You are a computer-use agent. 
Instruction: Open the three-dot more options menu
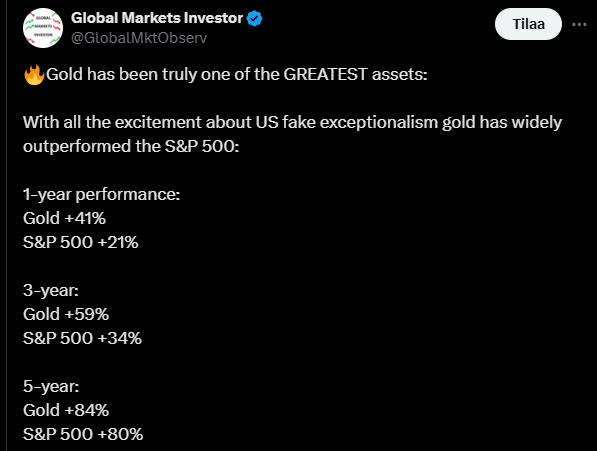[579, 24]
